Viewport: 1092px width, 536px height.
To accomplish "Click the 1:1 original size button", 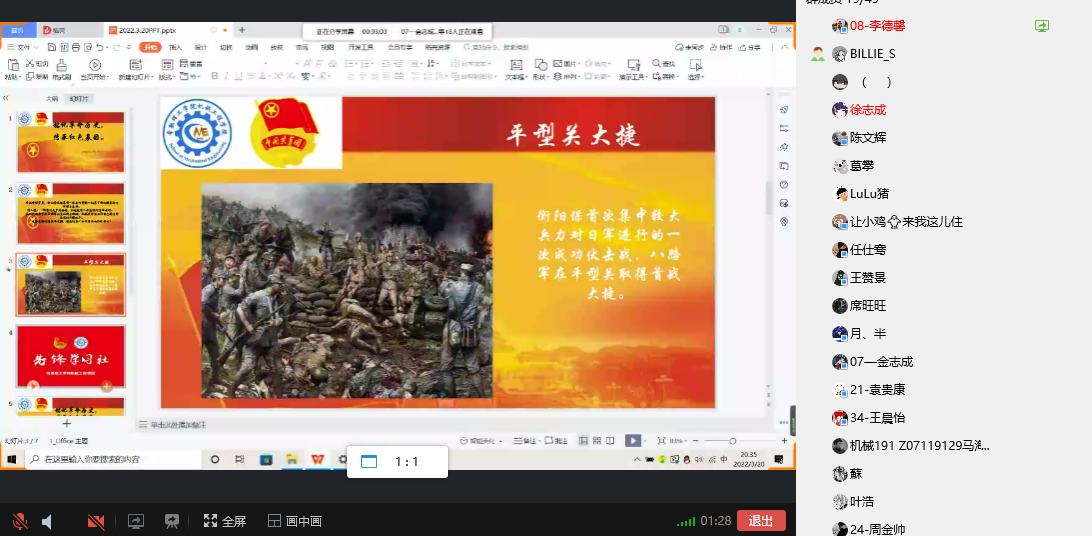I will point(397,462).
